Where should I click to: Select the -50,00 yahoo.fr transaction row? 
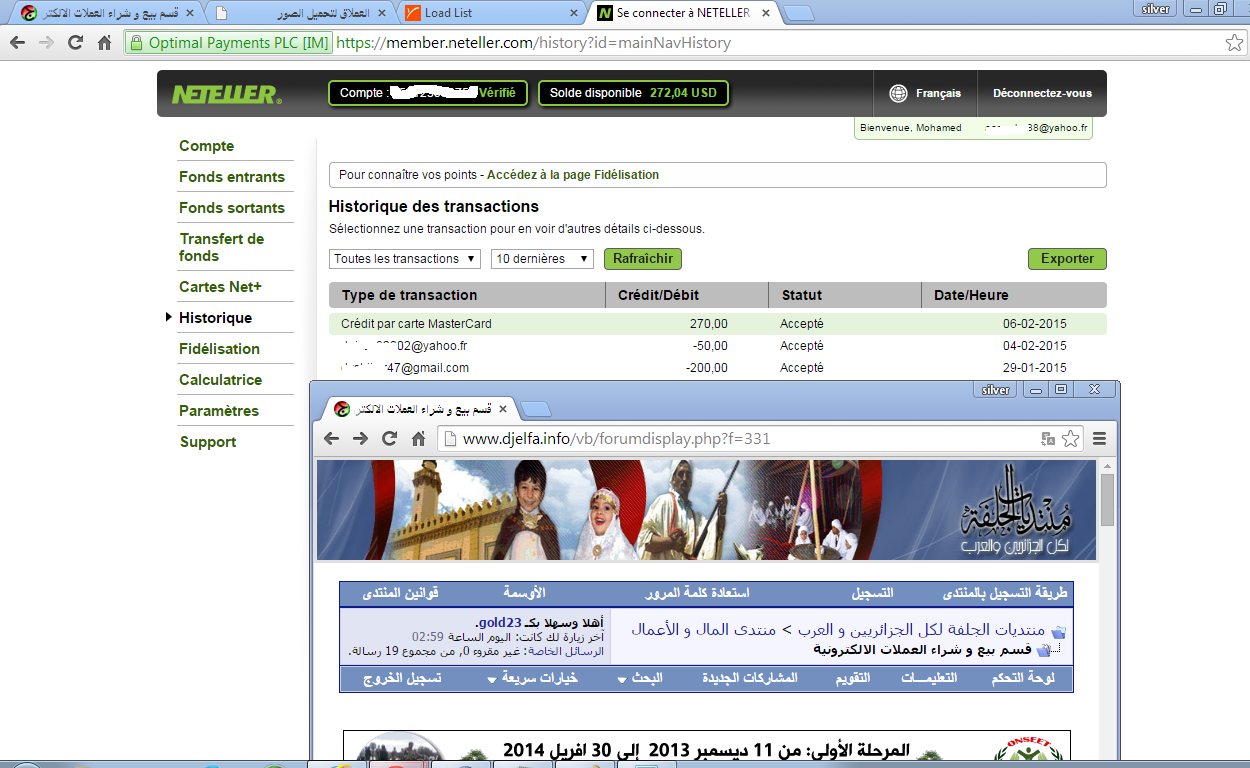click(718, 346)
